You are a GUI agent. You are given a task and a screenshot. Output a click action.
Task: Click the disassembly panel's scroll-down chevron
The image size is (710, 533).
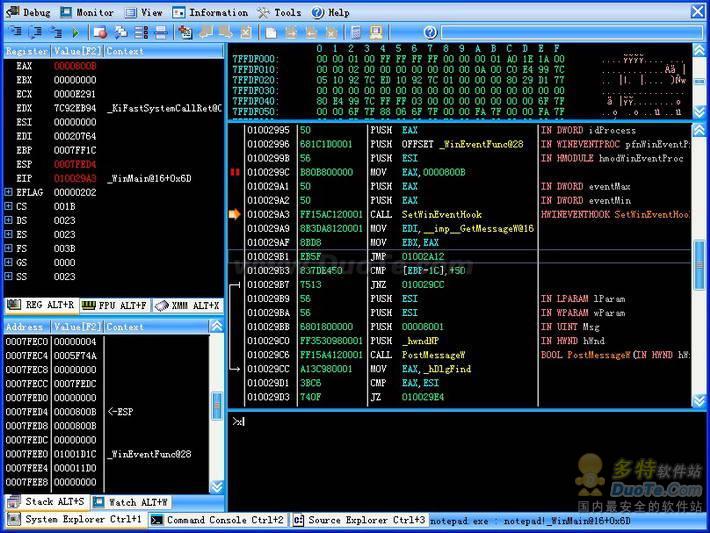[x=699, y=400]
